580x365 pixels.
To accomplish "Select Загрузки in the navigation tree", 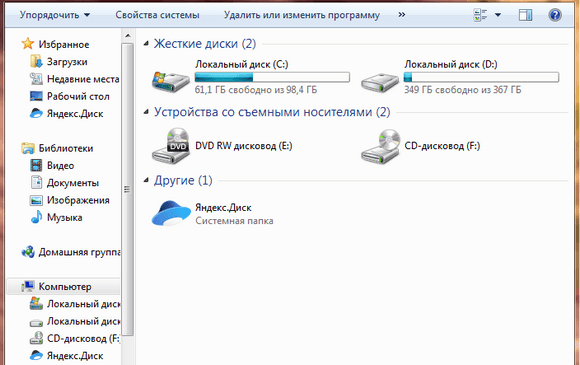I will coord(67,62).
